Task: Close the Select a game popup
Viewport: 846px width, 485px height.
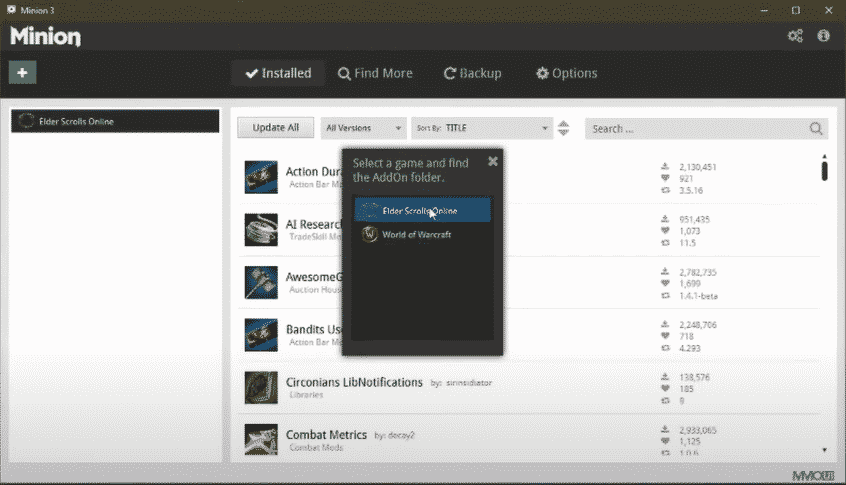Action: point(492,161)
